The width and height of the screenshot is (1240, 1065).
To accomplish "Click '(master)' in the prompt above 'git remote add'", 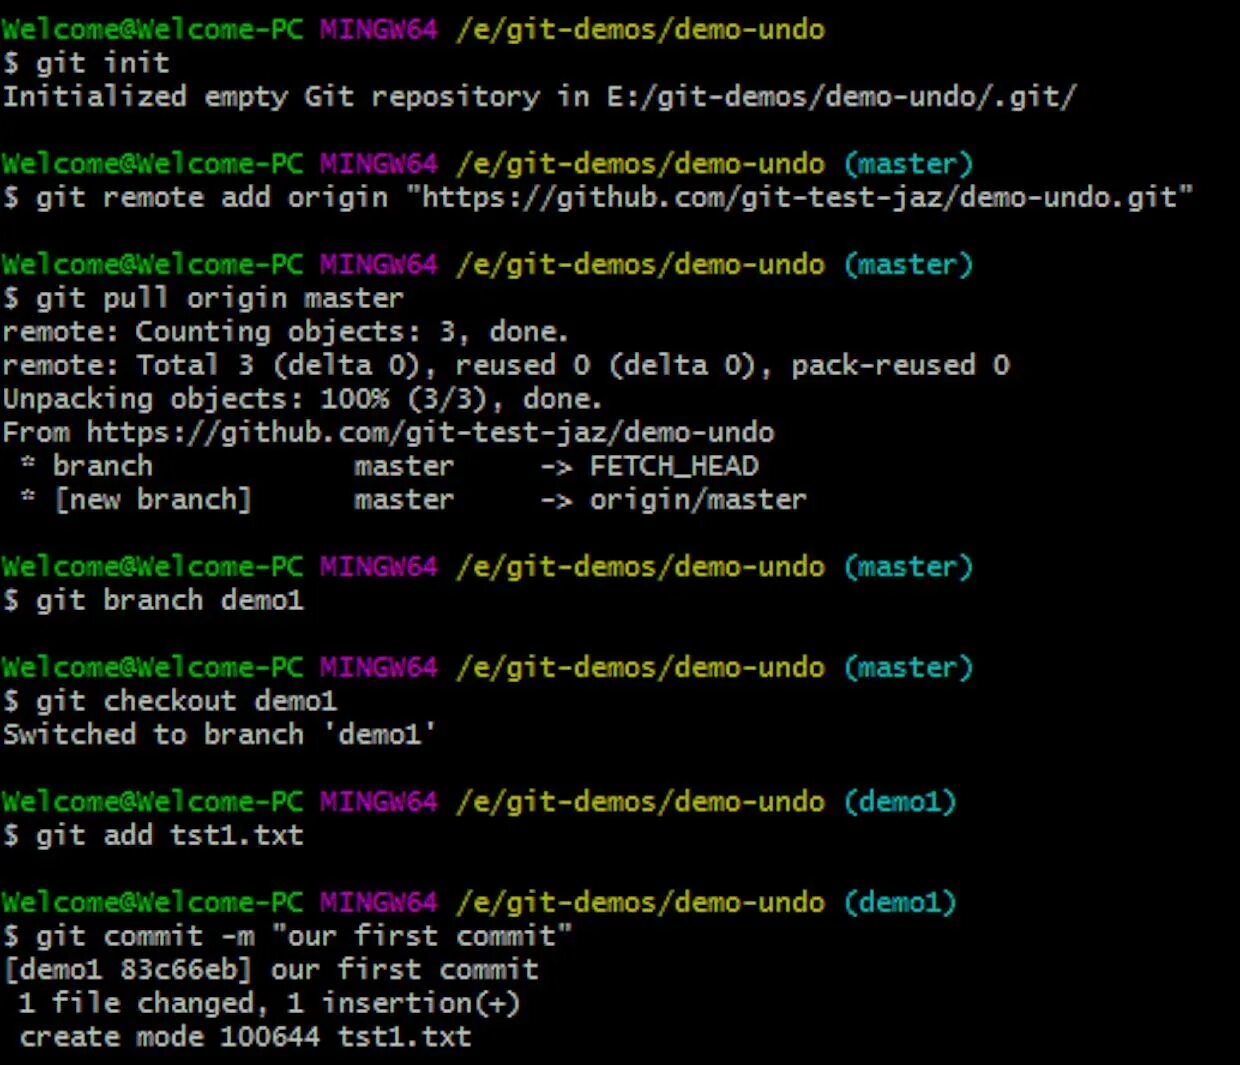I will [908, 164].
